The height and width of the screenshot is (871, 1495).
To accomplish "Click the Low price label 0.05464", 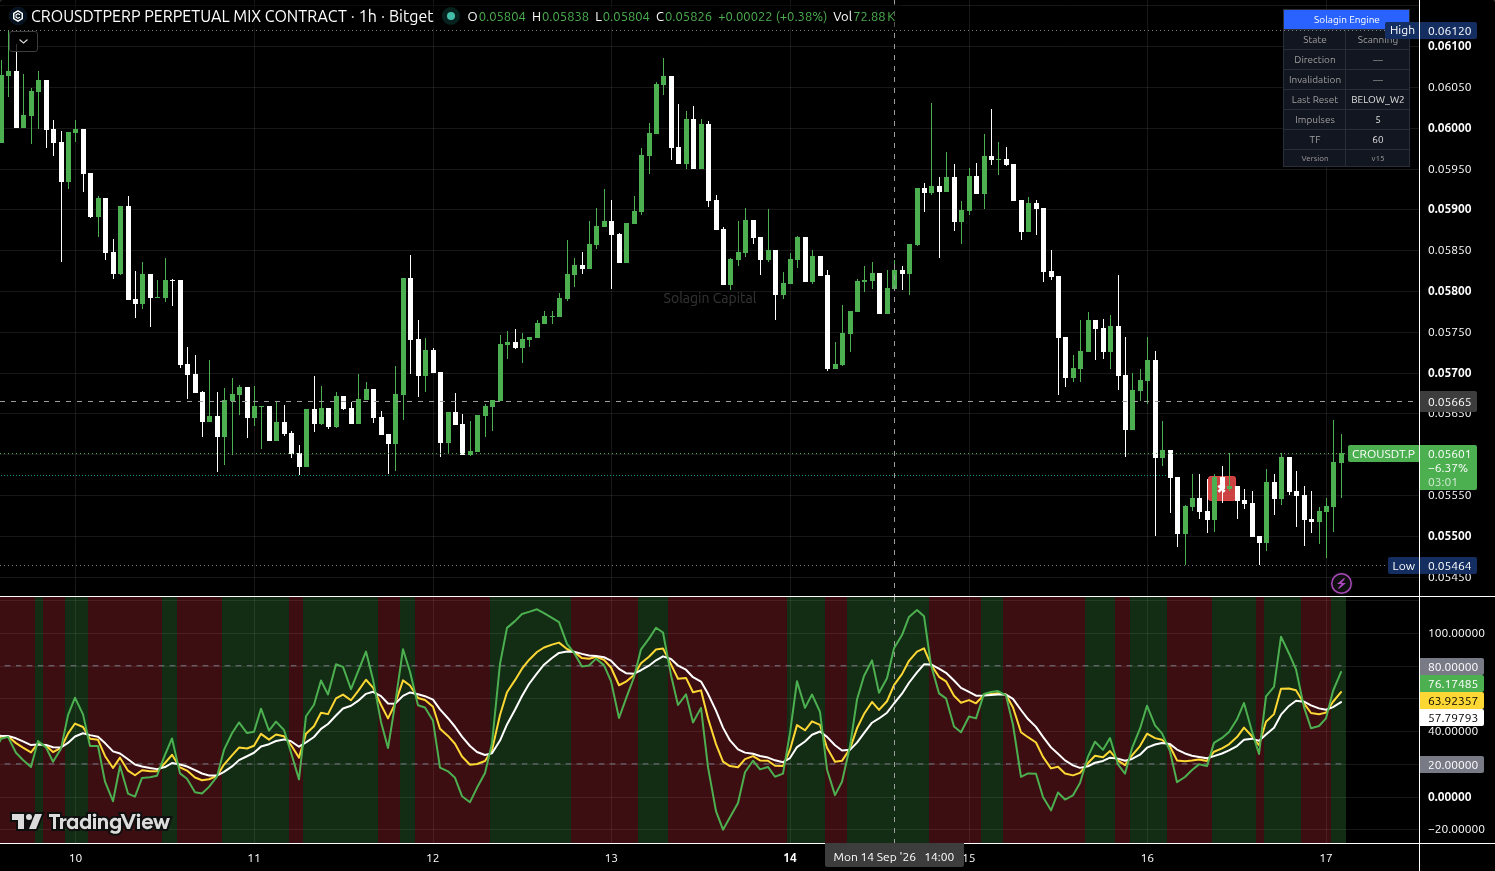I will pyautogui.click(x=1449, y=566).
